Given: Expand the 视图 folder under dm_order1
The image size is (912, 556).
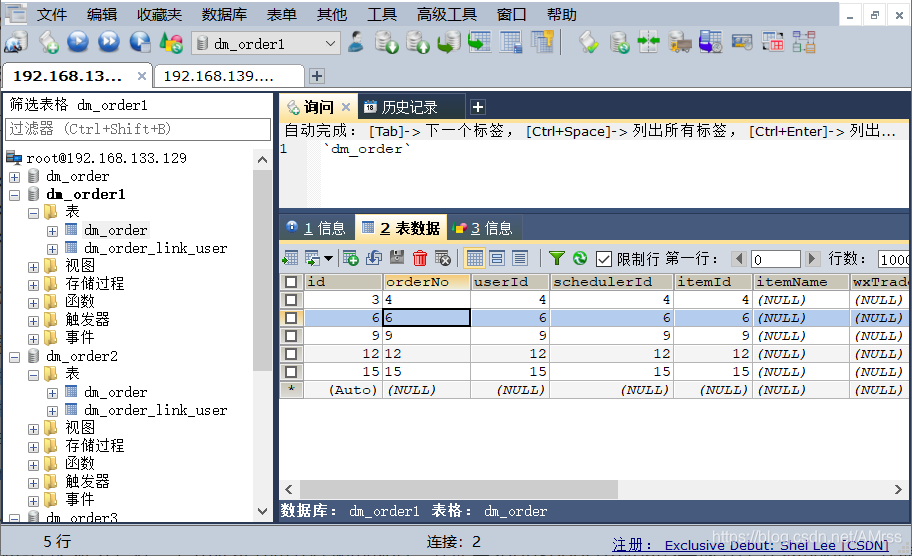Looking at the screenshot, I should (33, 267).
